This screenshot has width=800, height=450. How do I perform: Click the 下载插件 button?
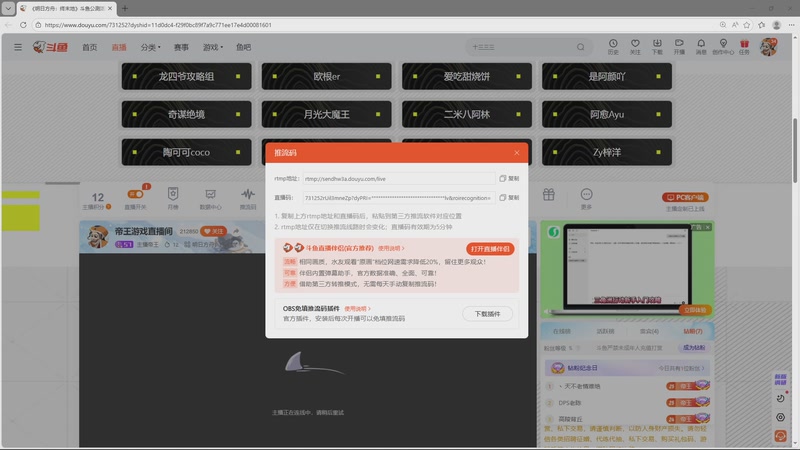[487, 314]
